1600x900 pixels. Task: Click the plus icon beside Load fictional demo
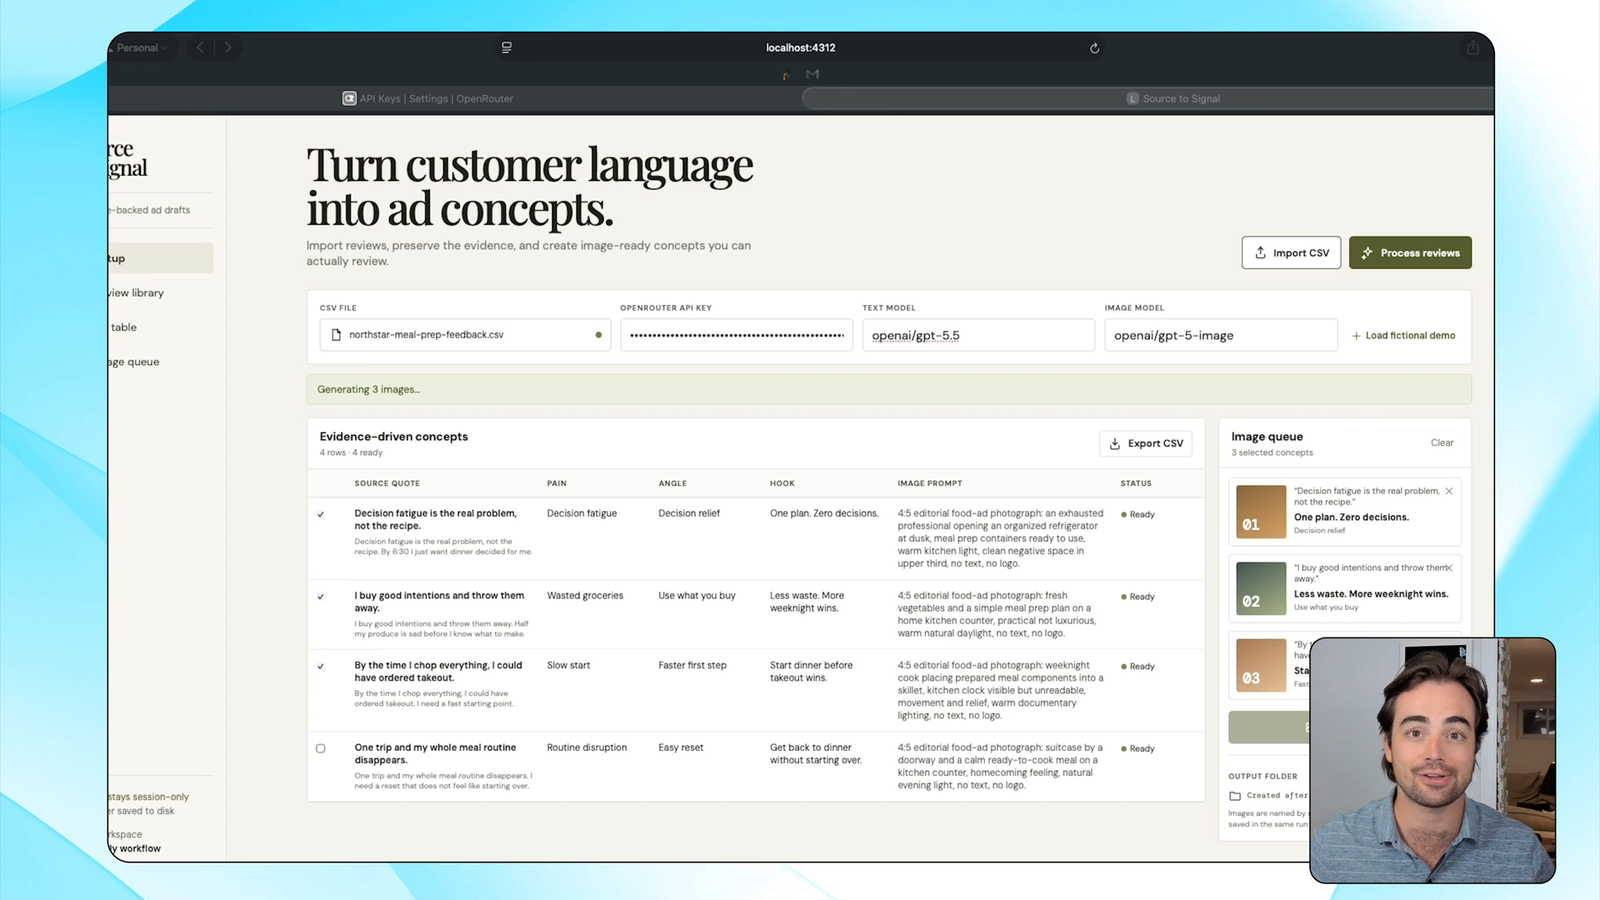[x=1356, y=336]
